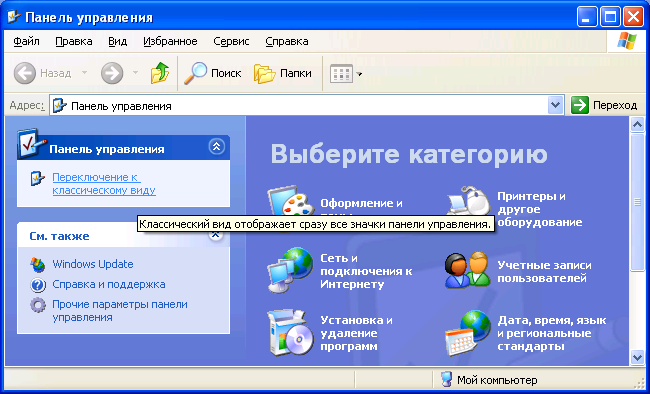Click the classic view switch icon
The image size is (650, 394).
(x=37, y=178)
